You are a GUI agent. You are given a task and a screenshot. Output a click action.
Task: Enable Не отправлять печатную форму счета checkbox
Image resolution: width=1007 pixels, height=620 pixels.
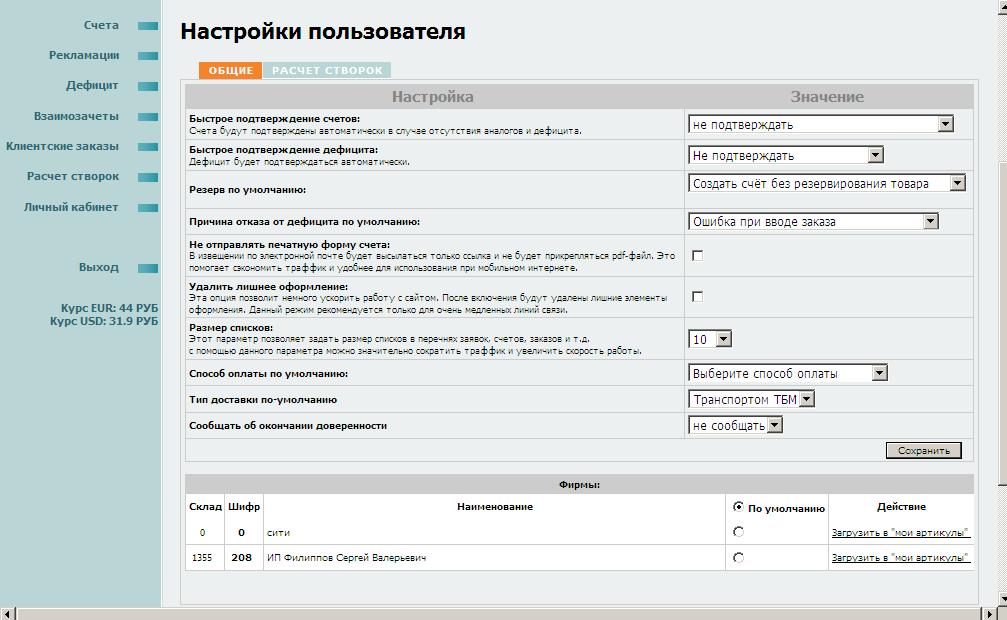[x=698, y=256]
